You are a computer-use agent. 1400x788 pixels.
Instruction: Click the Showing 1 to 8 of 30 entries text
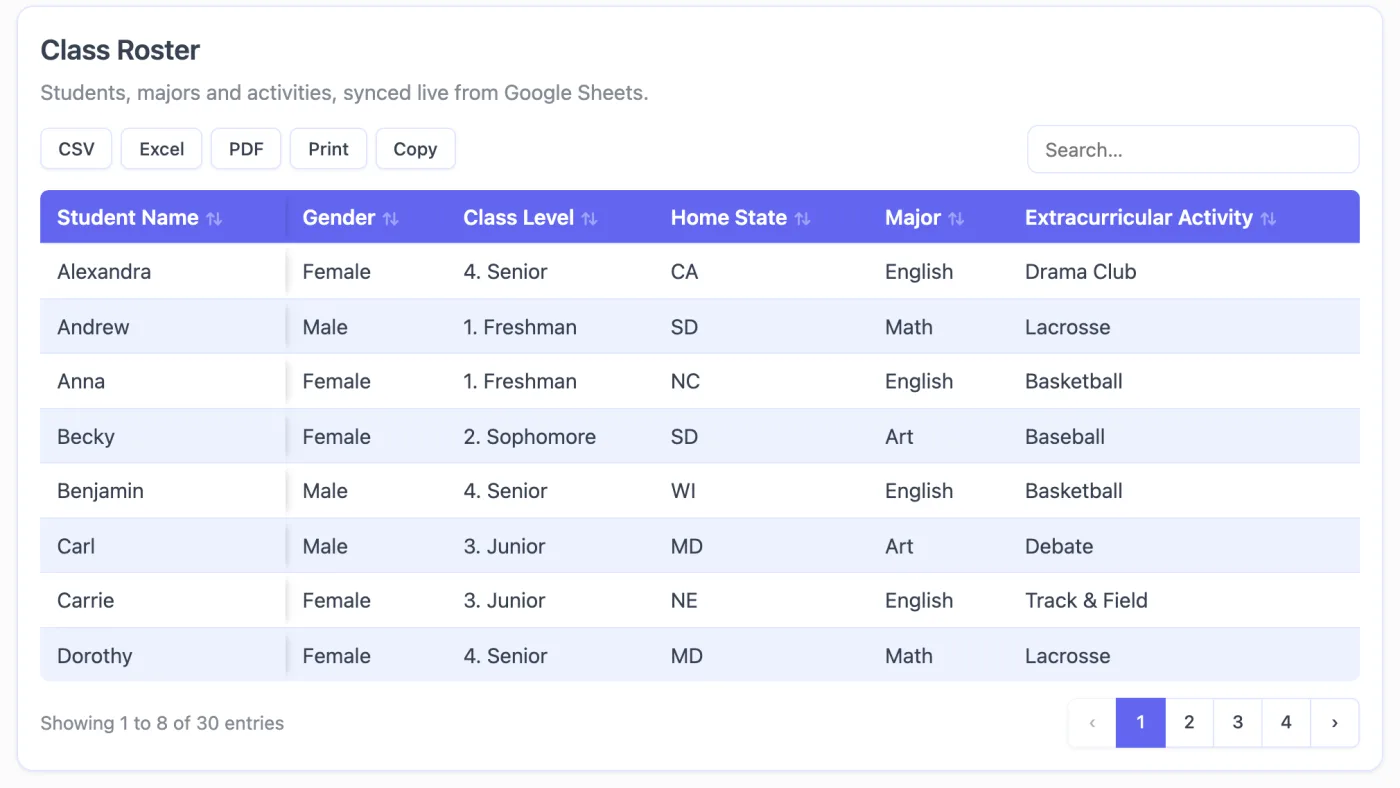[x=162, y=723]
